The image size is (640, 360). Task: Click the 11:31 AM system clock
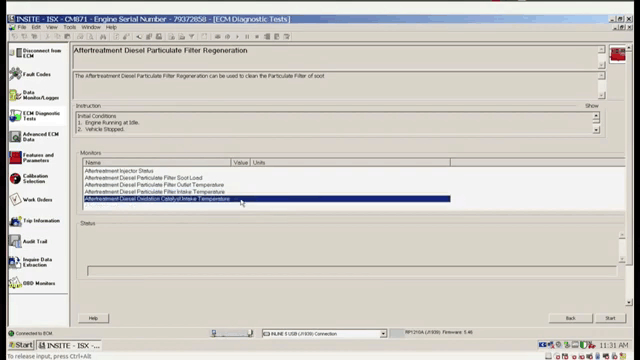613,345
